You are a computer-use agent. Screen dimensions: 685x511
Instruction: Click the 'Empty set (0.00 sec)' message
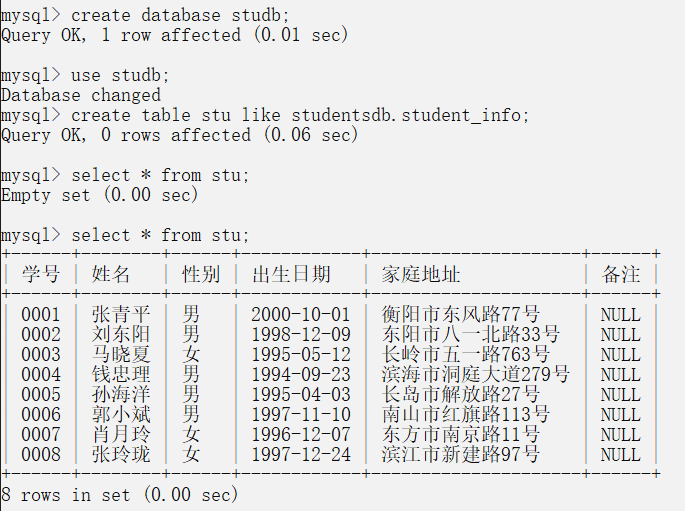pyautogui.click(x=100, y=195)
